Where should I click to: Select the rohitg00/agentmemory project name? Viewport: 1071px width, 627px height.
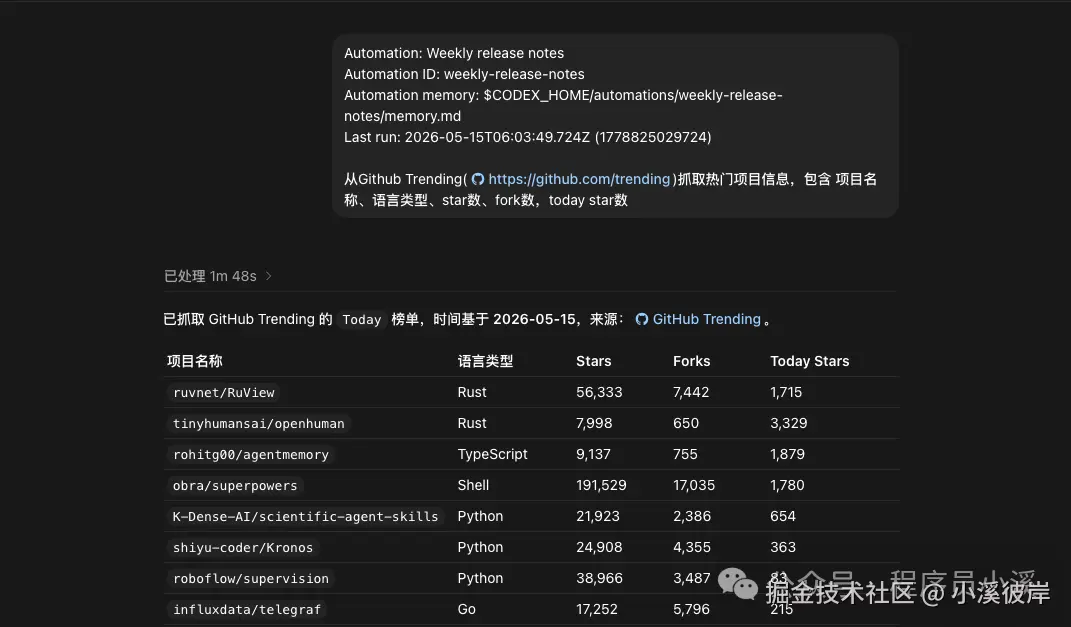[x=251, y=455]
